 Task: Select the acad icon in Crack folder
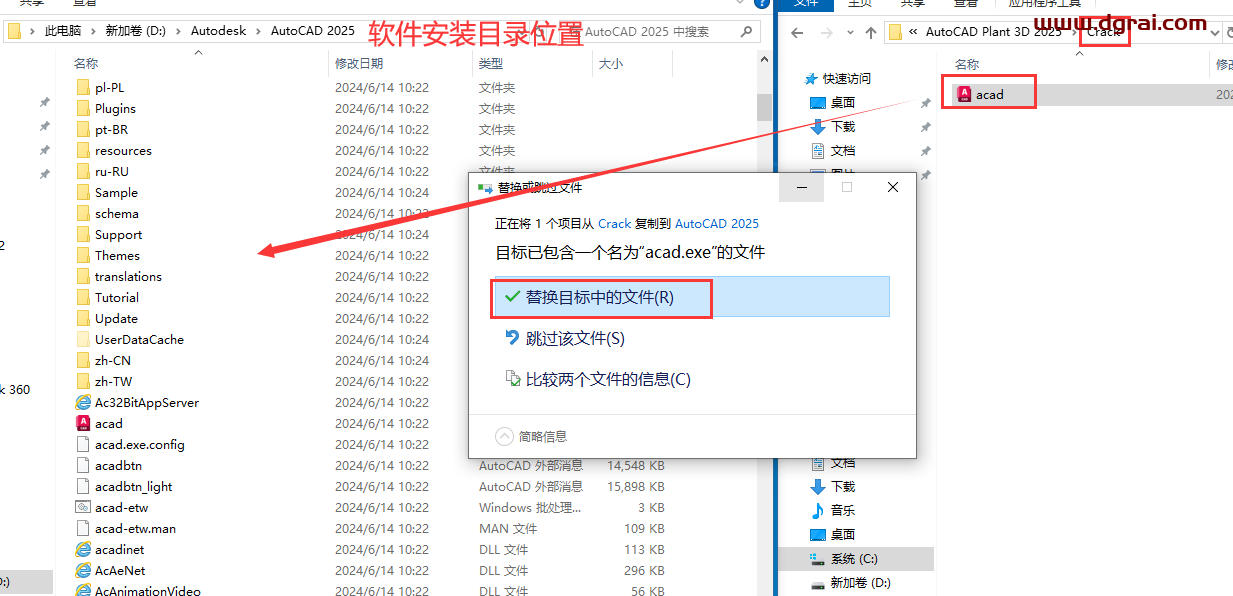964,94
